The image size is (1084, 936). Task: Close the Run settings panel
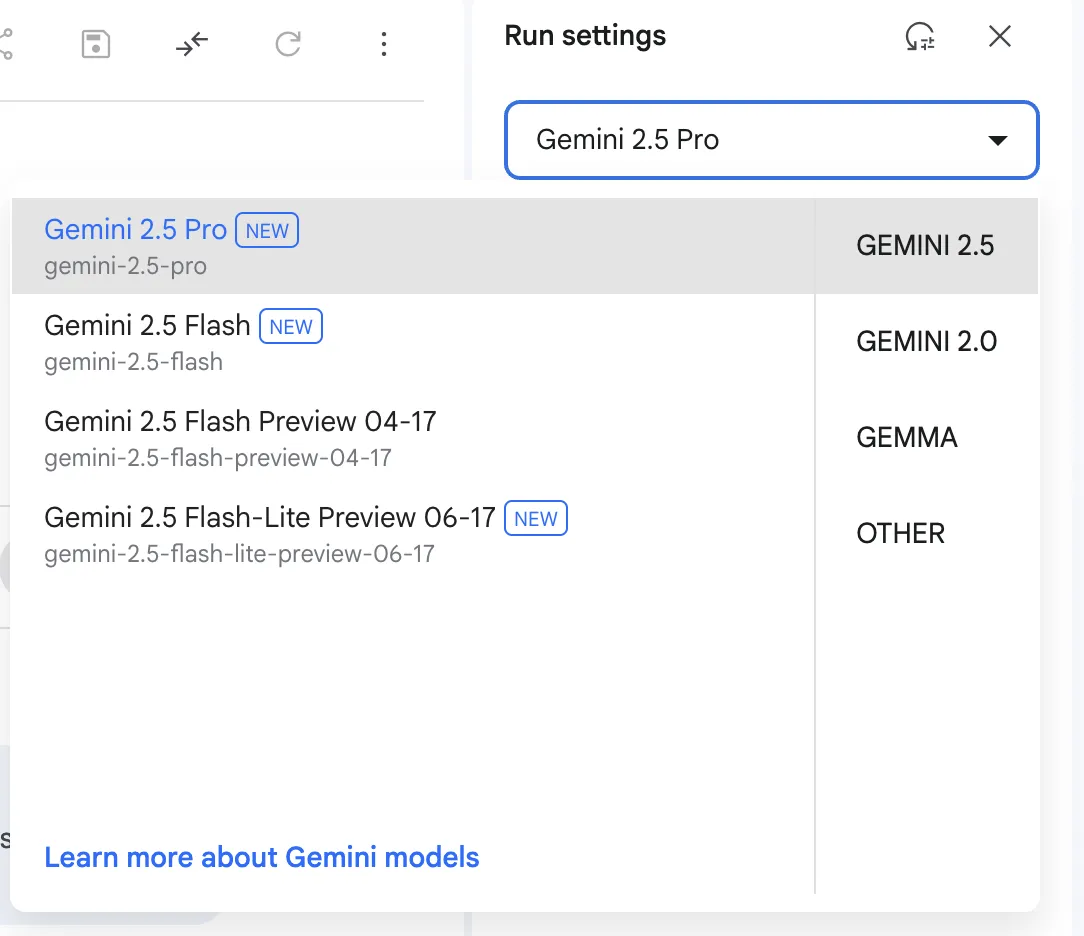999,37
